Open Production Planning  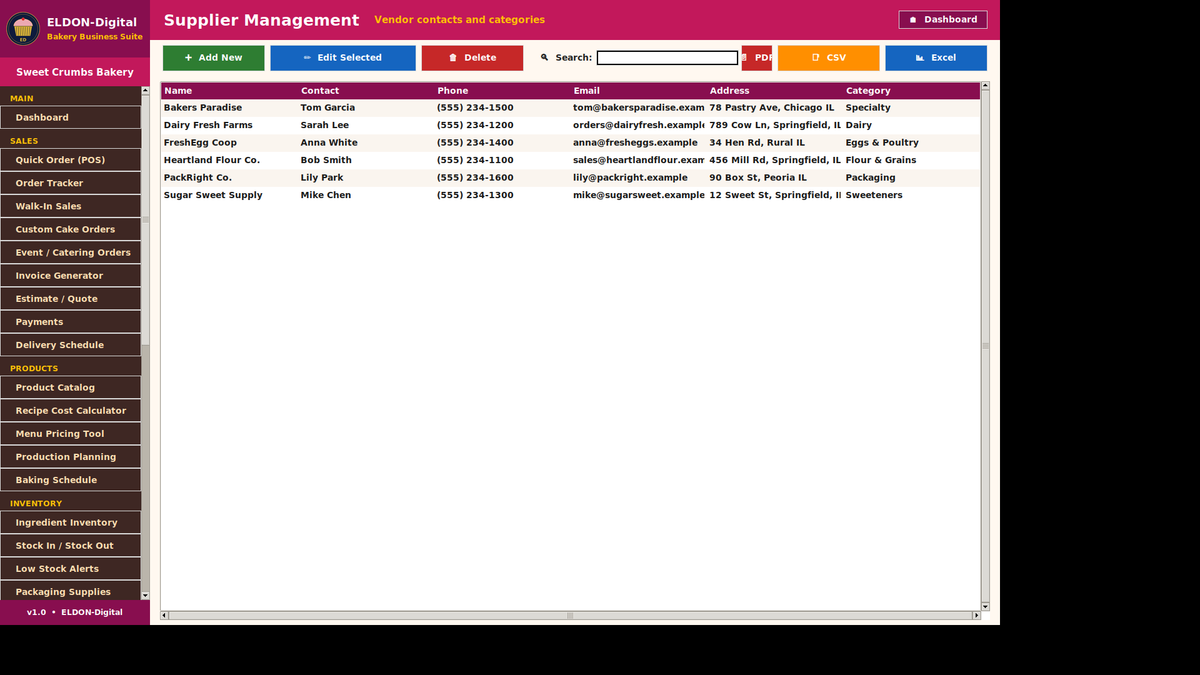click(70, 457)
